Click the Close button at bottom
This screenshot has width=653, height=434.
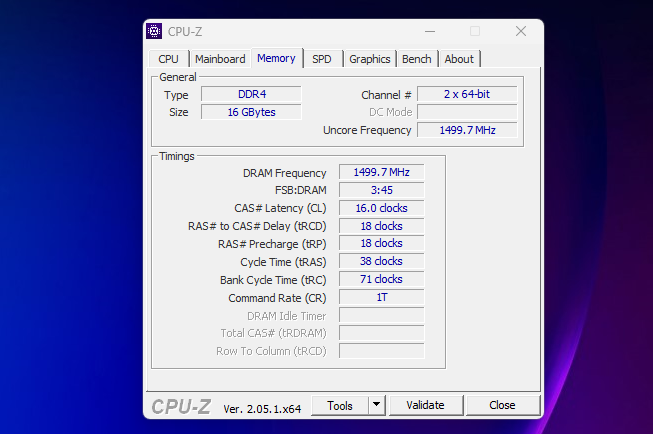pos(502,405)
